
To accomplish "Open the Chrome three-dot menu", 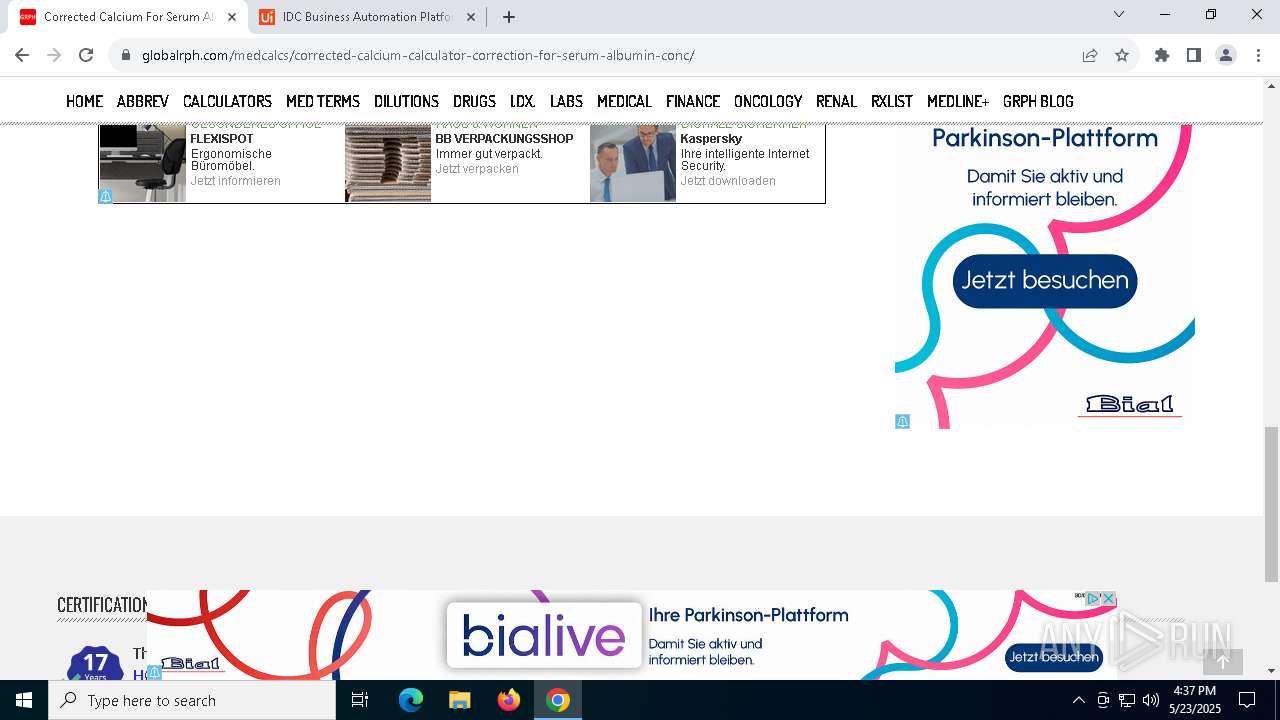I will (x=1258, y=55).
